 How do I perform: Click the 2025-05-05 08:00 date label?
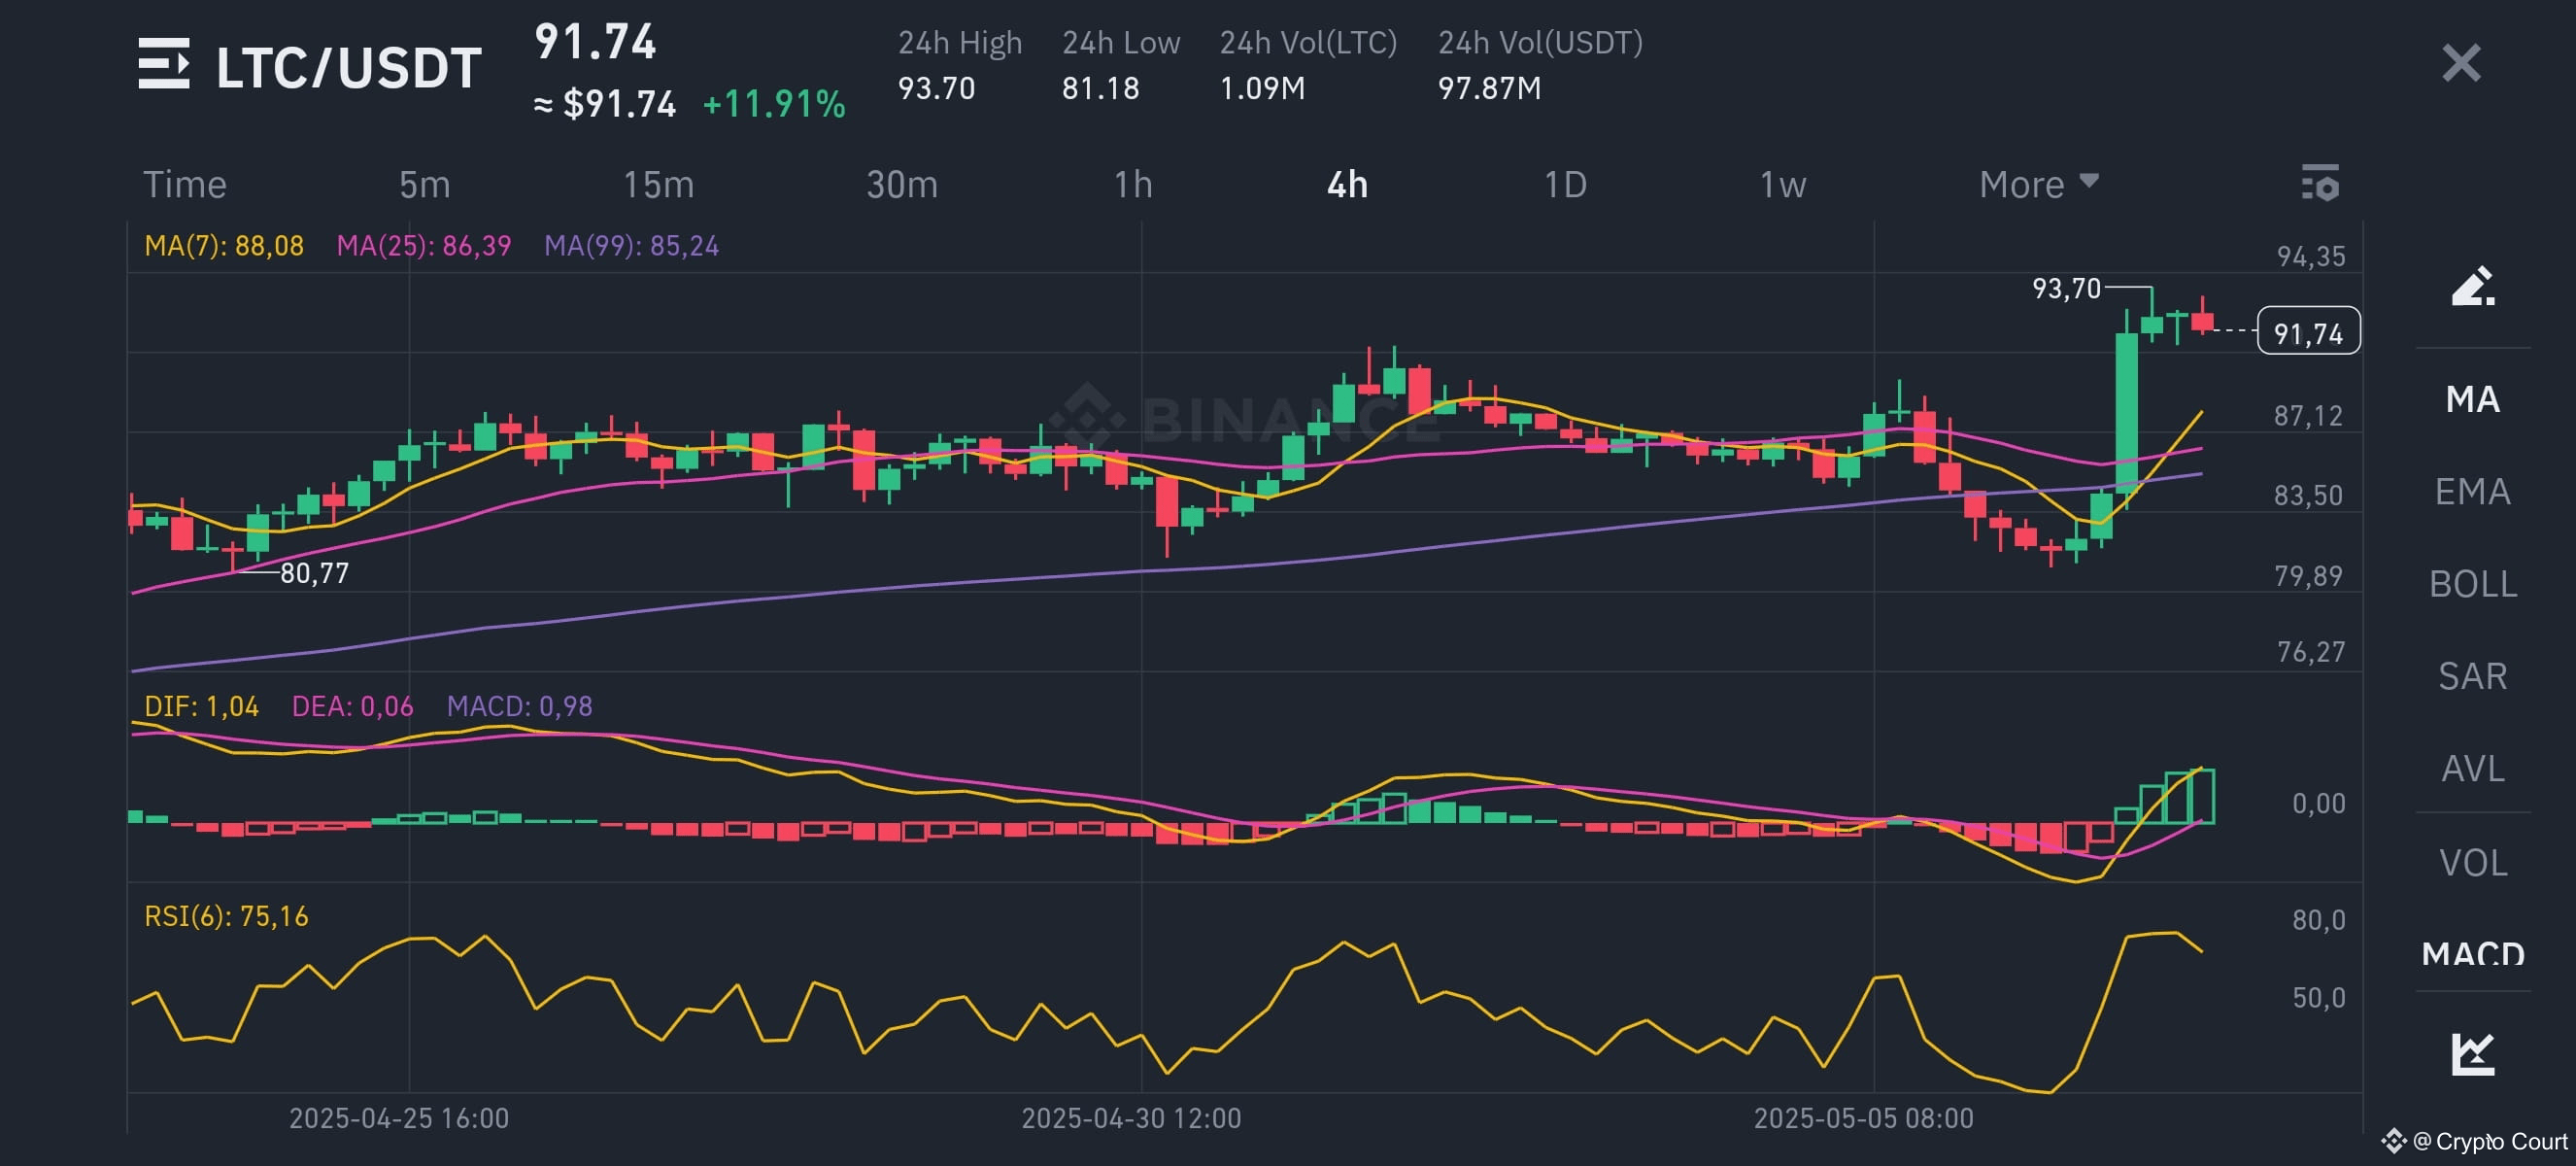pos(1863,1117)
